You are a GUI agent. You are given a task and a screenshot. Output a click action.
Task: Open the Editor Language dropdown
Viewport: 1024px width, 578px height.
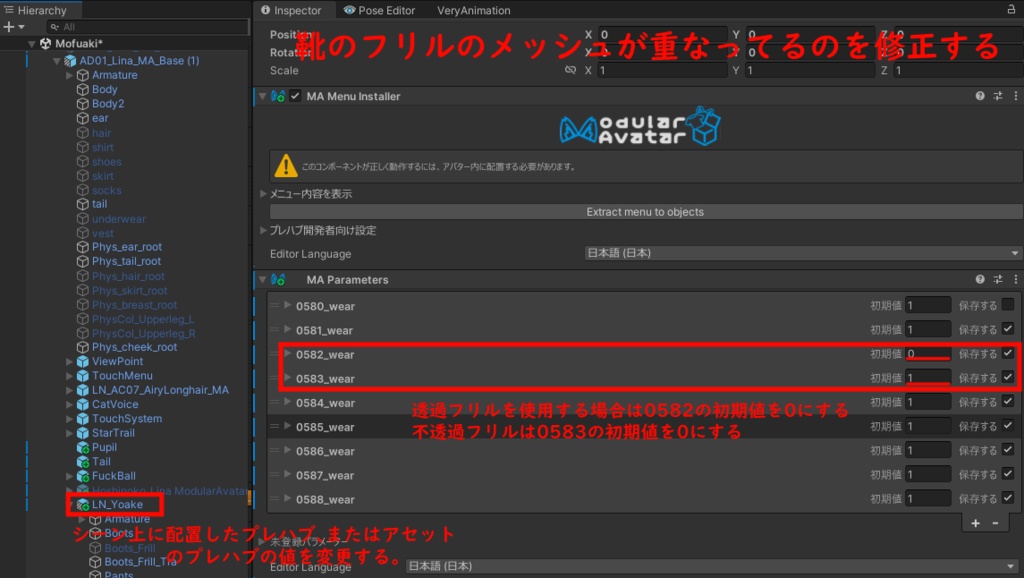coord(803,253)
